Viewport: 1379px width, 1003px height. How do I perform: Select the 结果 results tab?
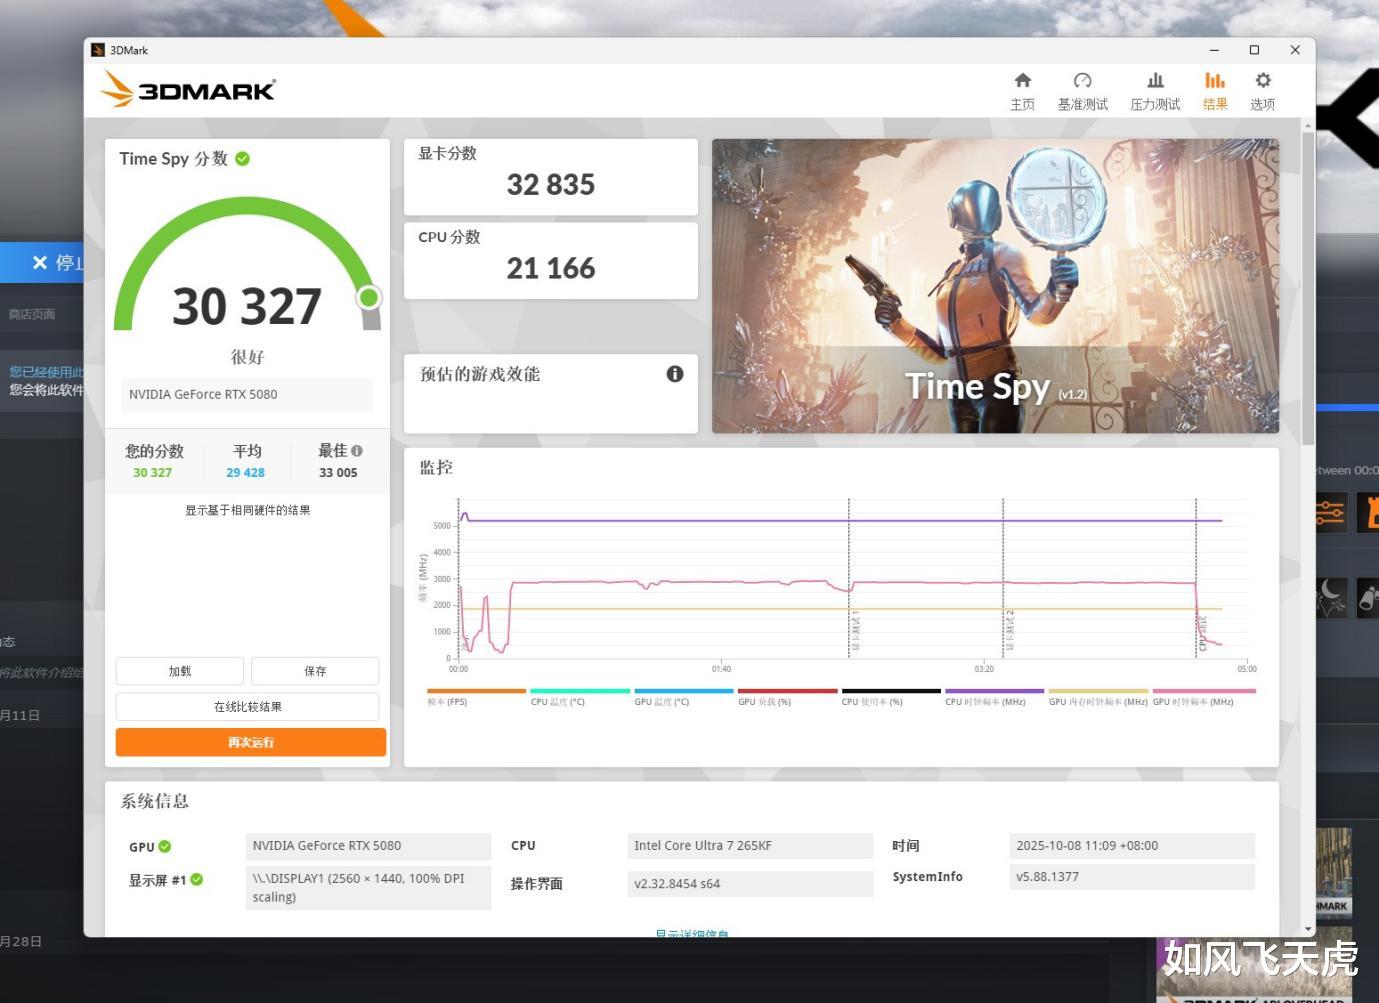[x=1215, y=91]
